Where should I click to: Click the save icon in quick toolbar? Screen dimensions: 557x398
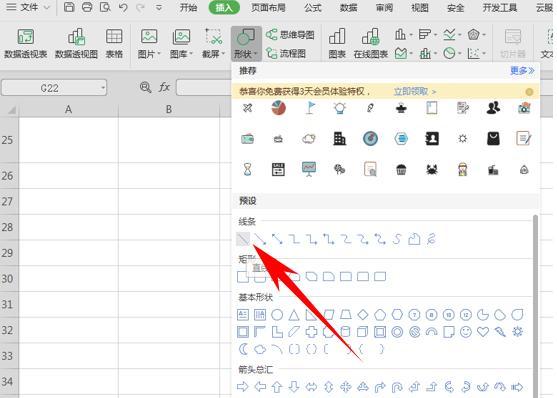[x=69, y=7]
